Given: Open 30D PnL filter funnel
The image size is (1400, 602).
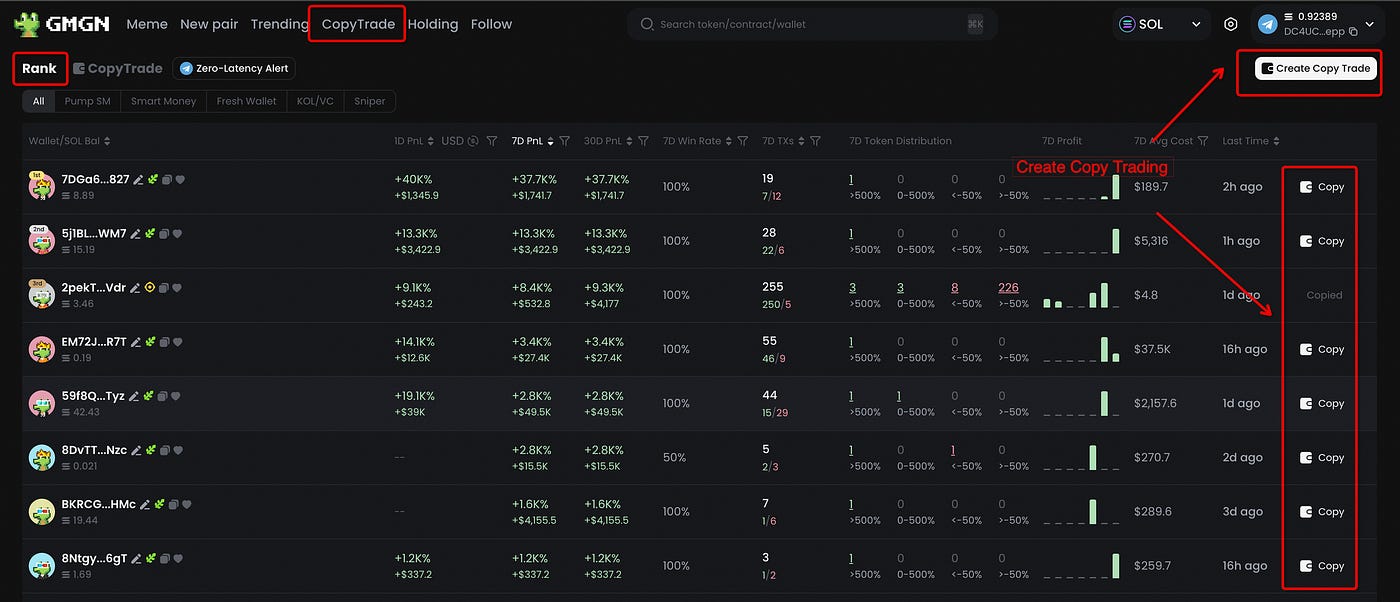Looking at the screenshot, I should tap(644, 141).
